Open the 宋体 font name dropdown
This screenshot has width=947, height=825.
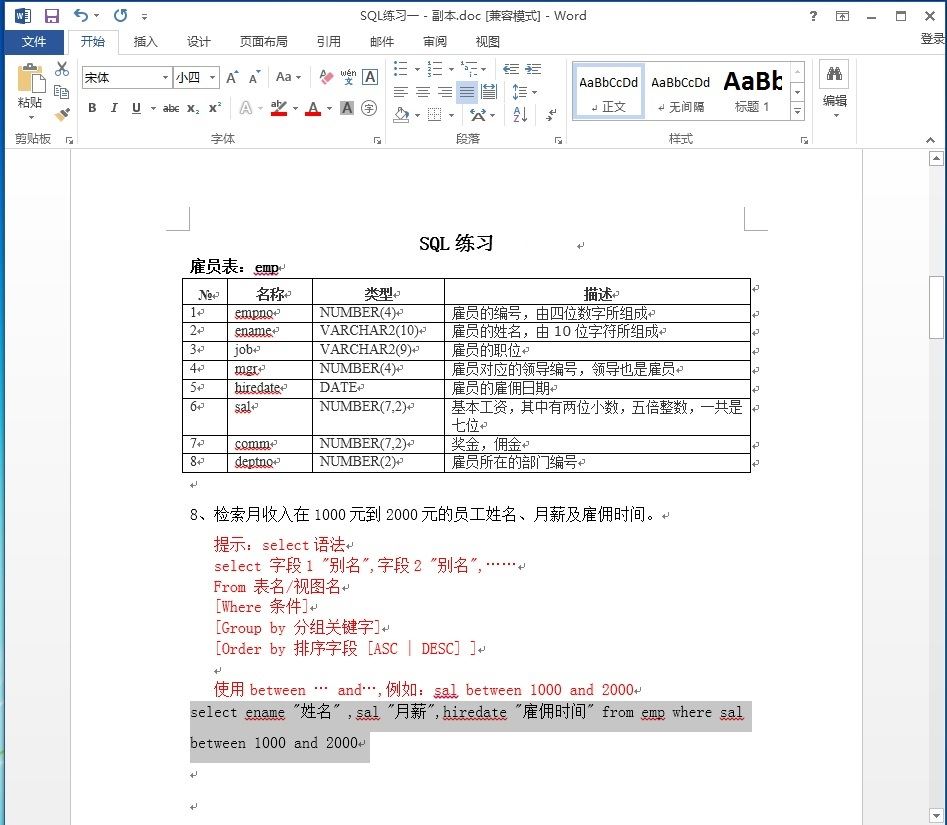165,77
